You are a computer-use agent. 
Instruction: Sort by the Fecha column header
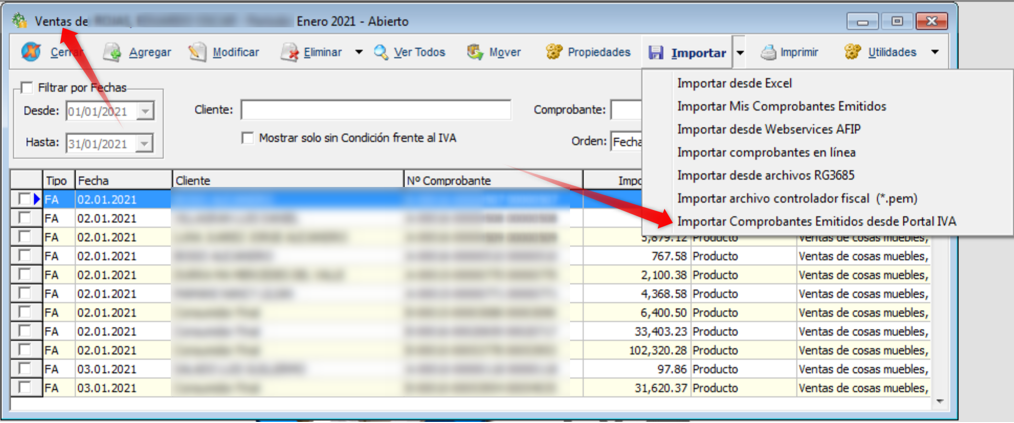click(120, 180)
